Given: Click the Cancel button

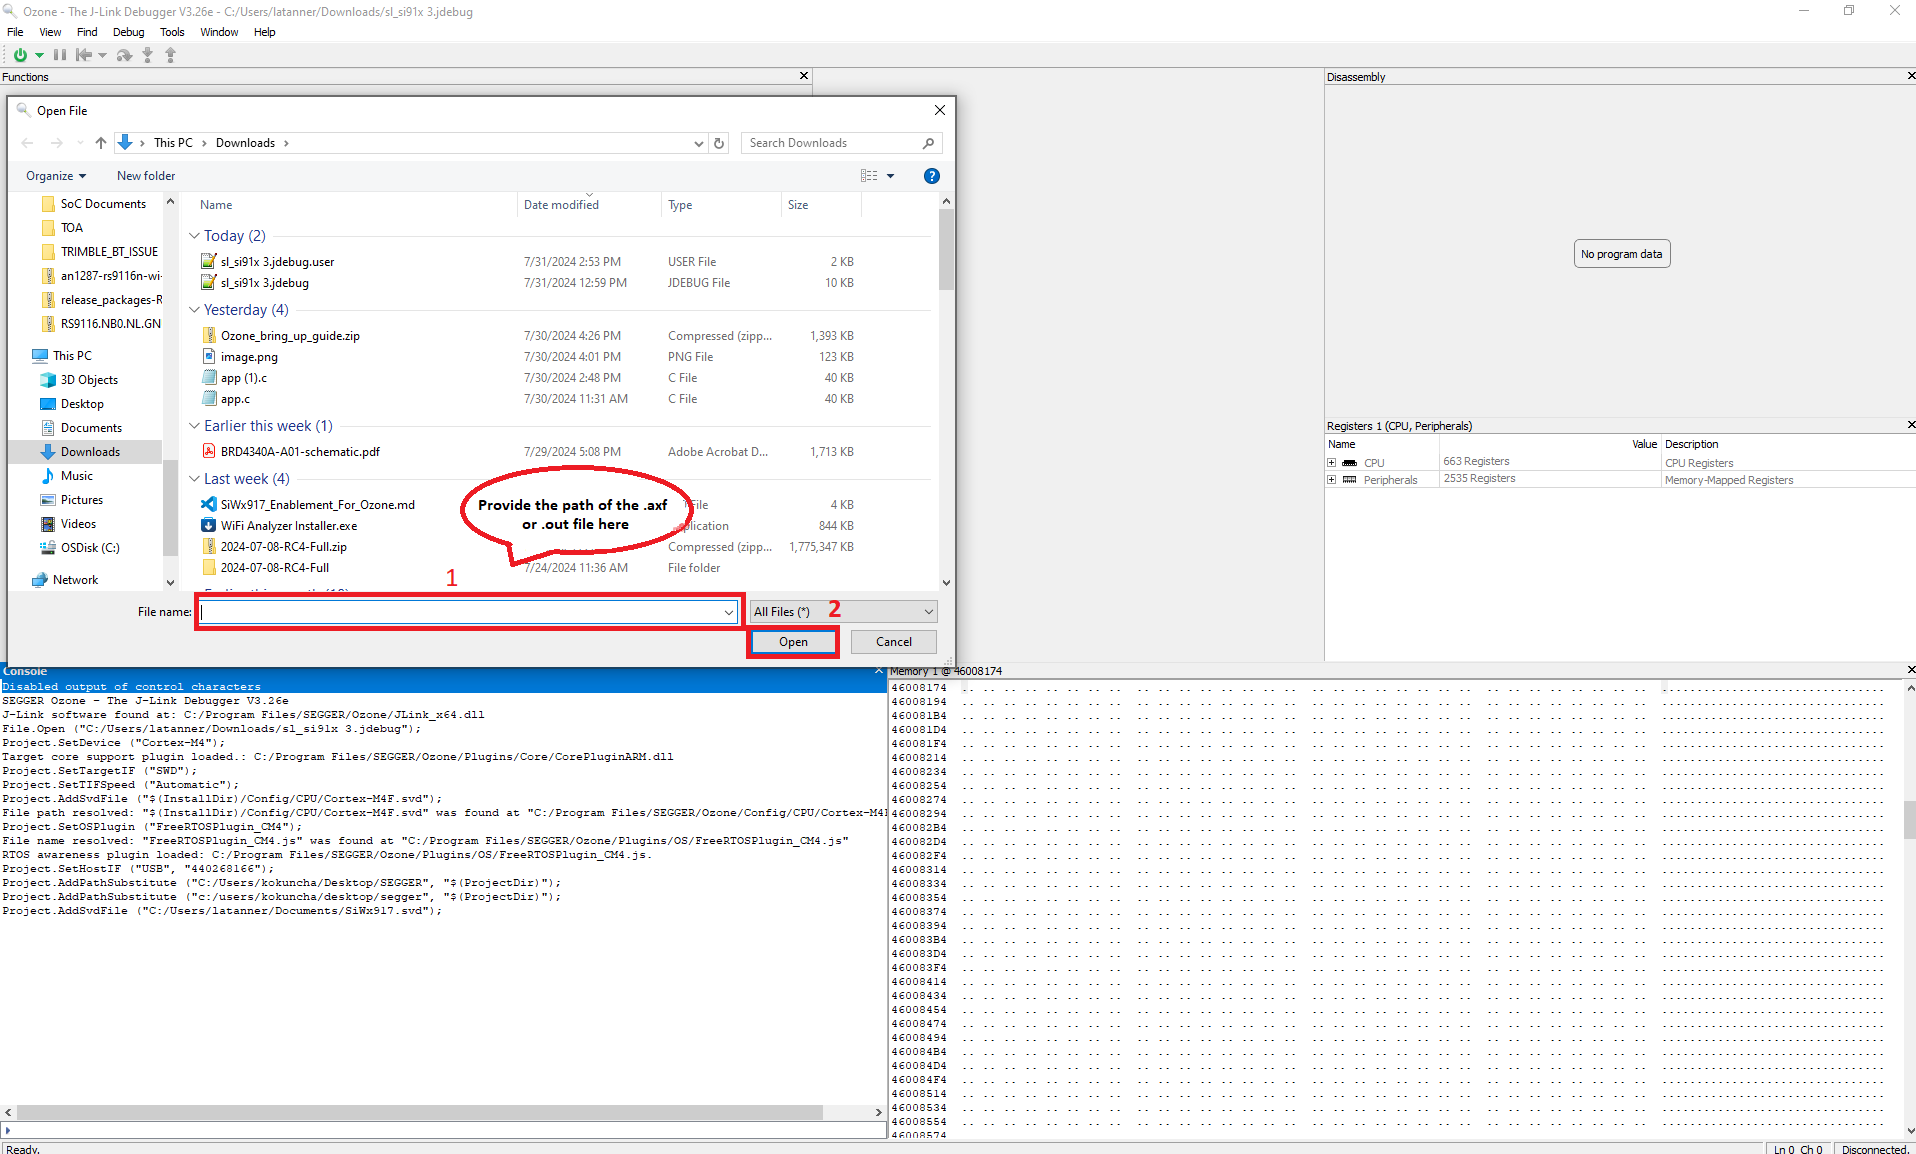Looking at the screenshot, I should point(893,641).
